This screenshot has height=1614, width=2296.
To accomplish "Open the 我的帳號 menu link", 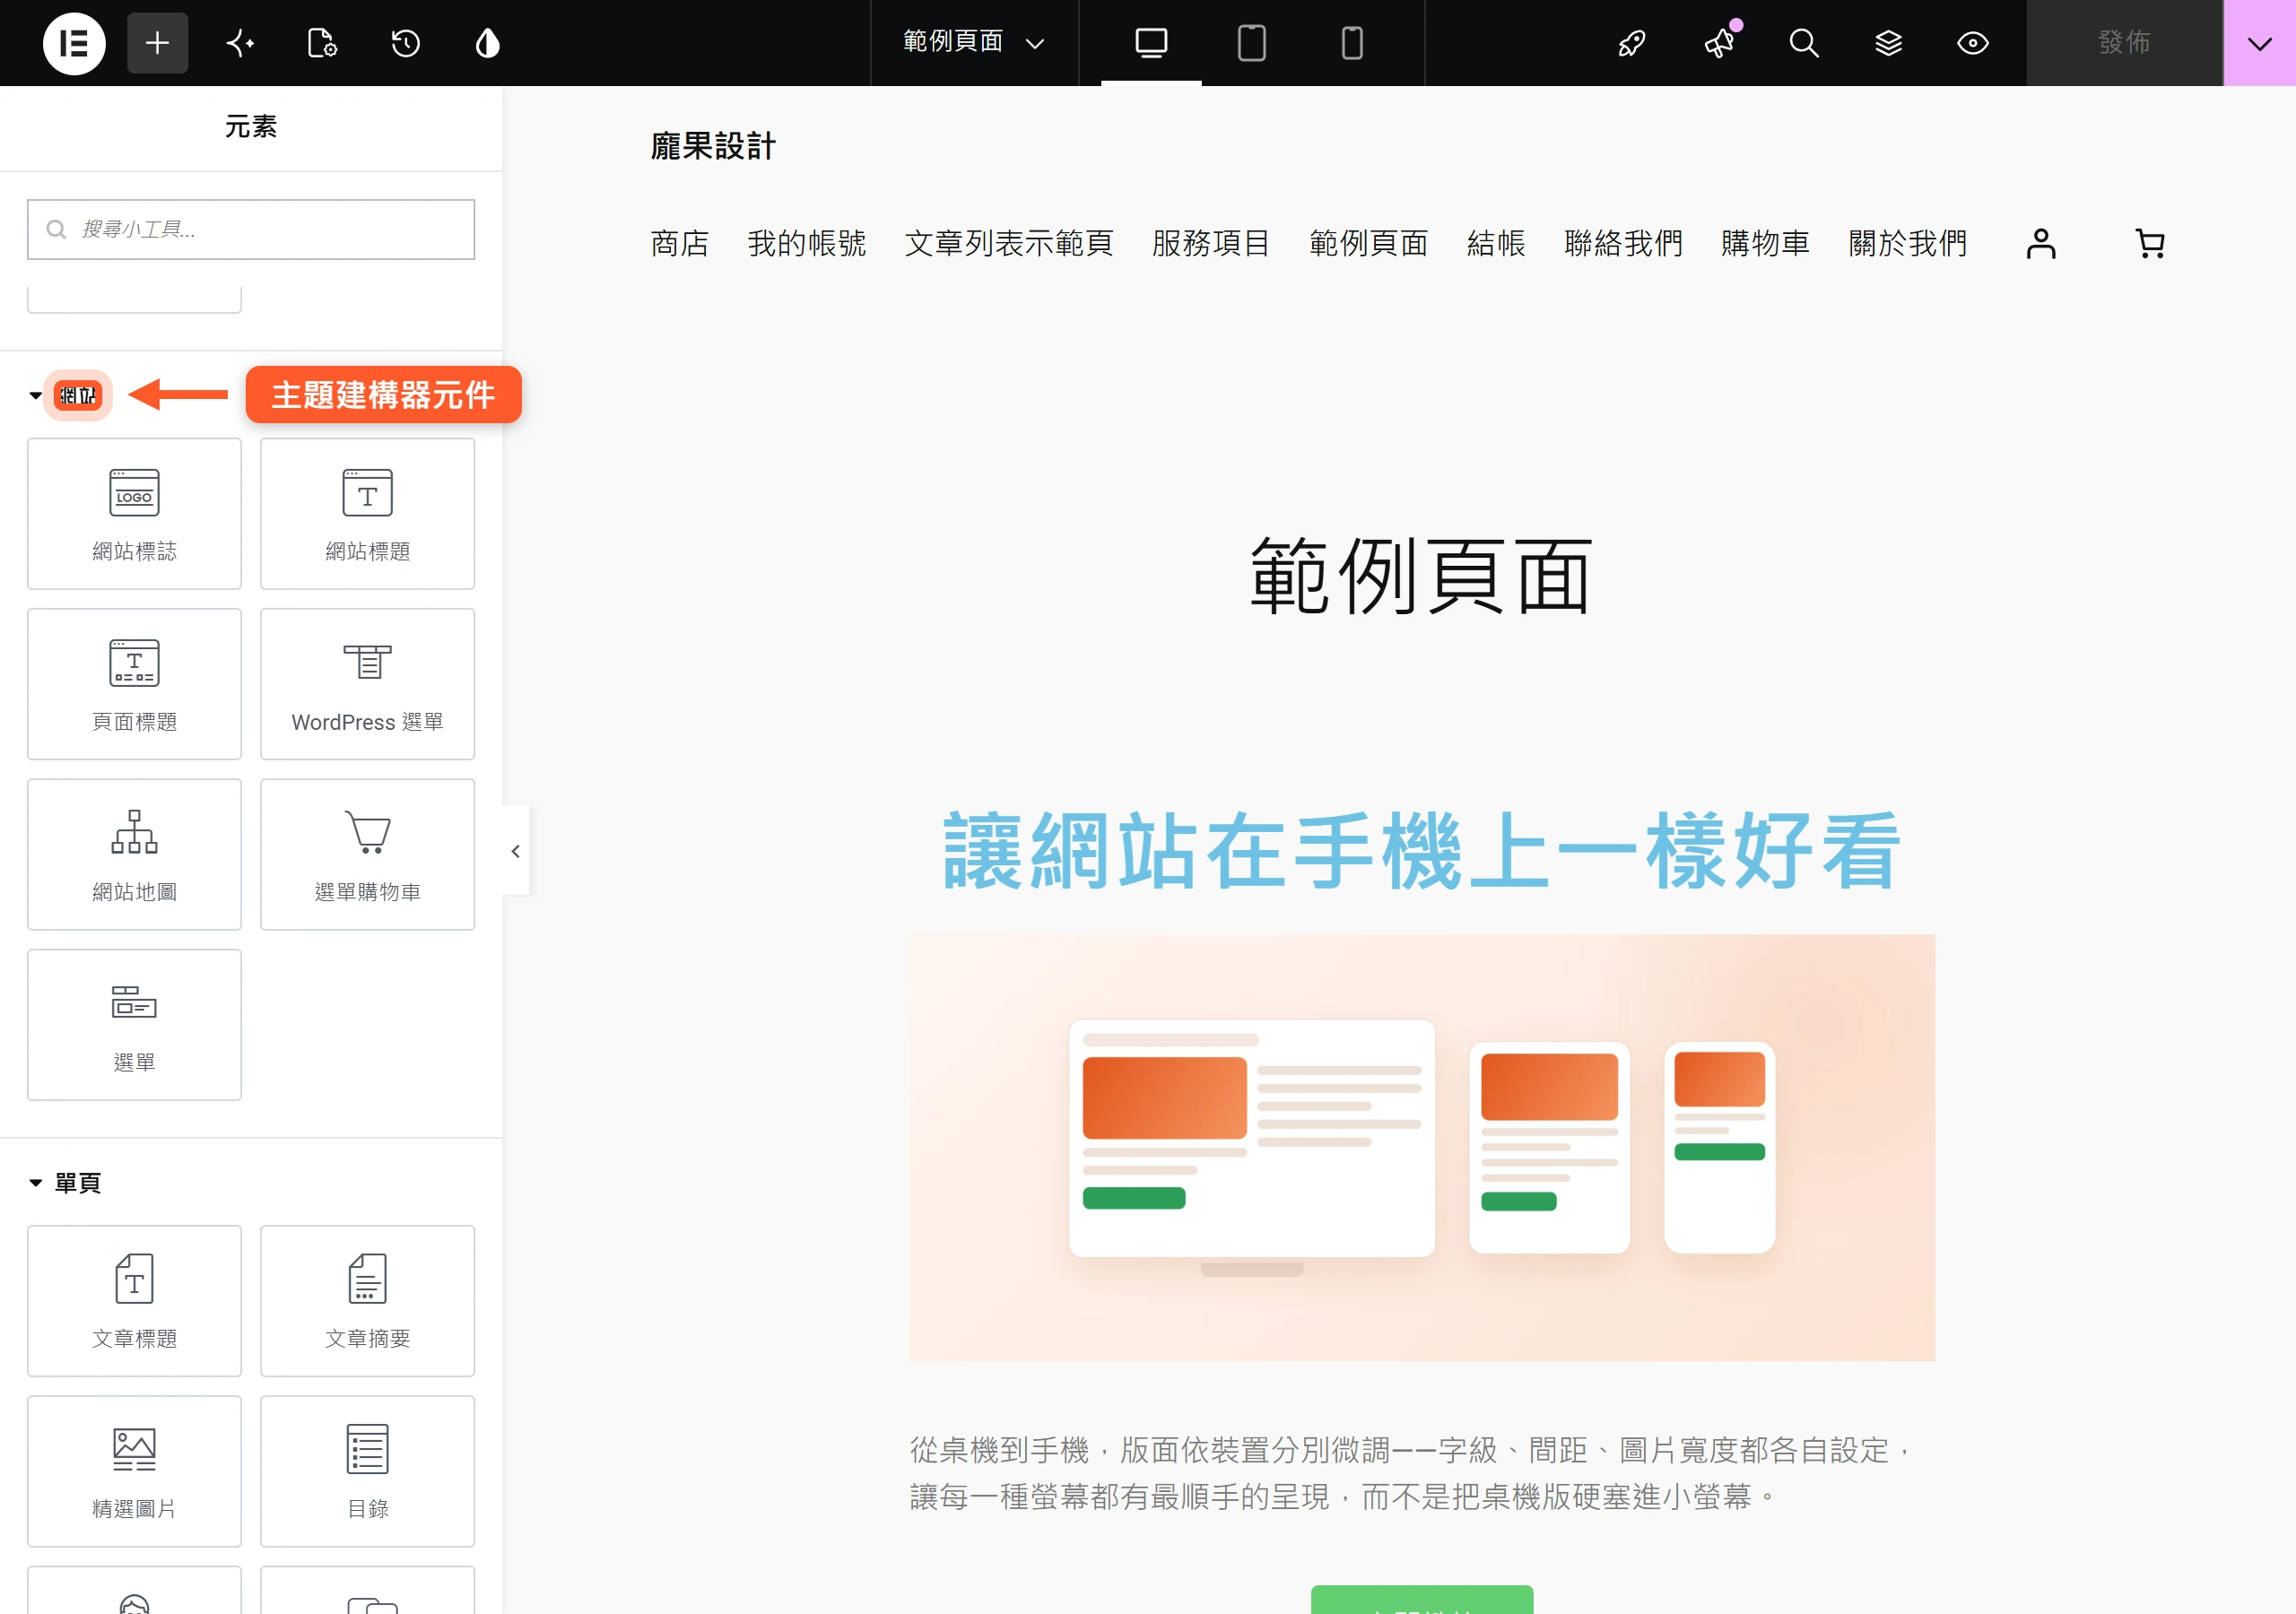I will click(807, 243).
